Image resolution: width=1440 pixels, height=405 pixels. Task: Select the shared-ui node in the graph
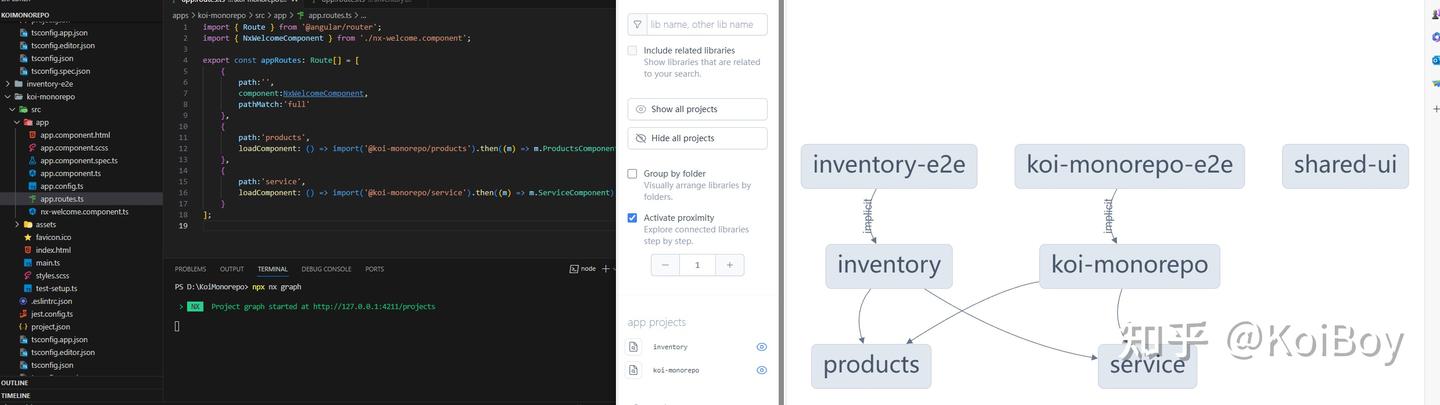[1345, 166]
